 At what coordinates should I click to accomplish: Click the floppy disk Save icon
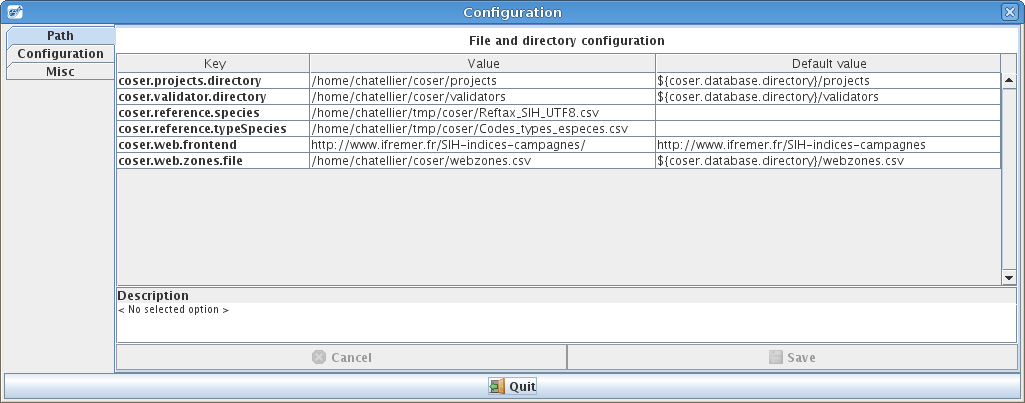click(775, 357)
